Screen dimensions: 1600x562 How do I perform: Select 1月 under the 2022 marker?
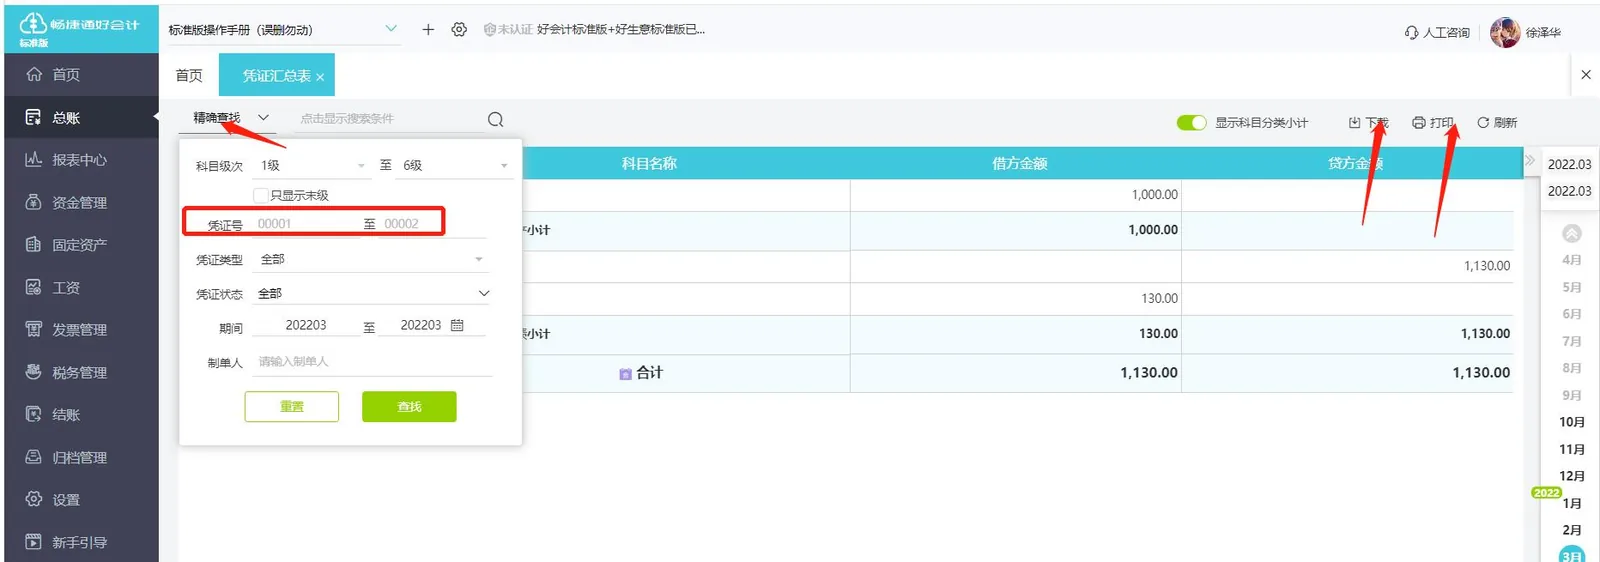coord(1572,503)
